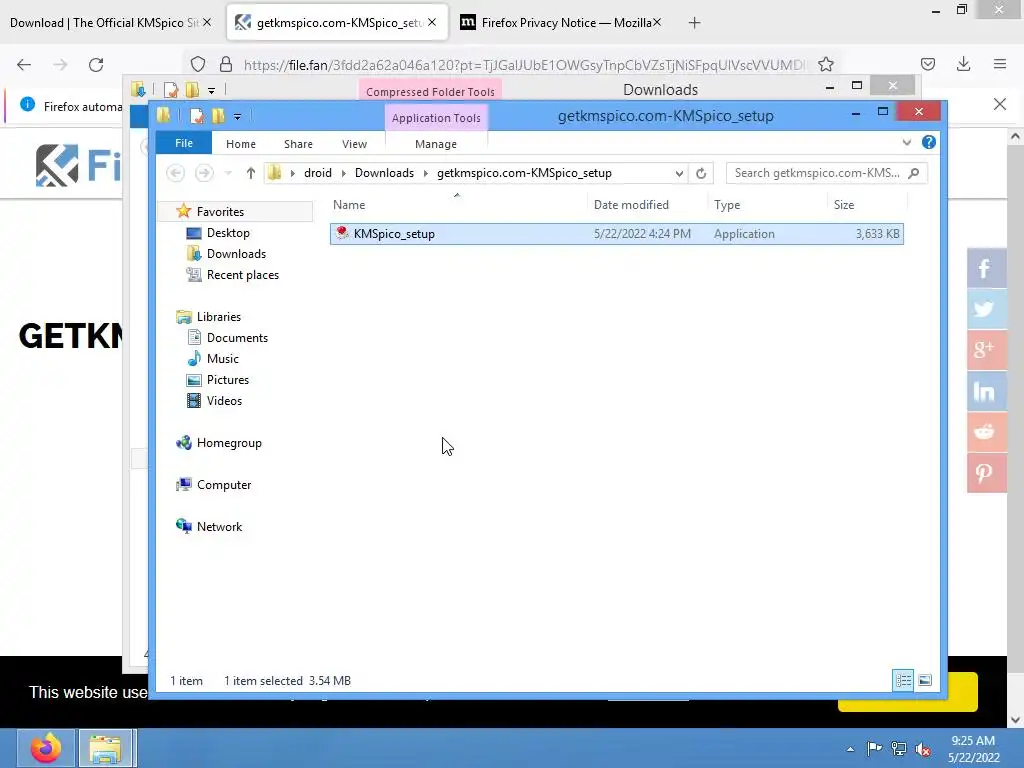Click droid in the address breadcrumb
The width and height of the screenshot is (1024, 768).
(x=318, y=173)
